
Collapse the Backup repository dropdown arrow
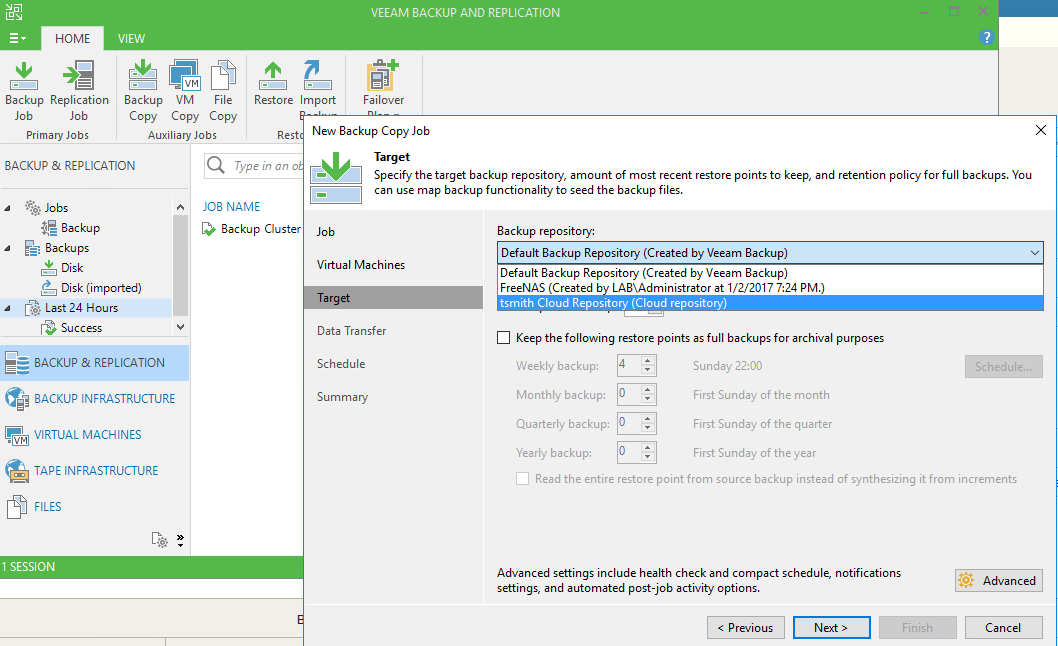(x=1034, y=253)
